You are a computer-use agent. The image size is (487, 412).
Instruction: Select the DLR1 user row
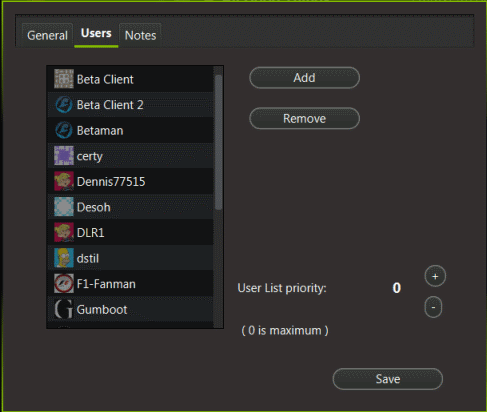[x=131, y=232]
